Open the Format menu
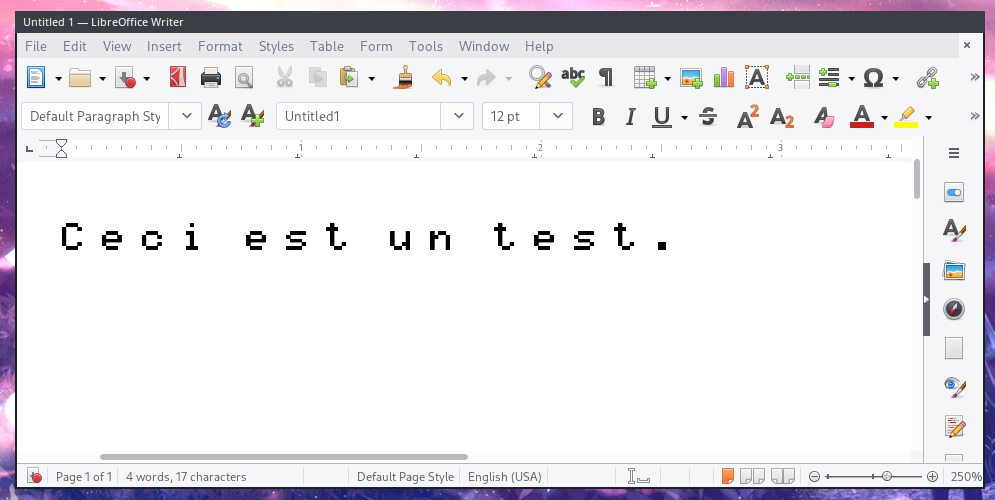Viewport: 995px width, 500px height. 220,46
